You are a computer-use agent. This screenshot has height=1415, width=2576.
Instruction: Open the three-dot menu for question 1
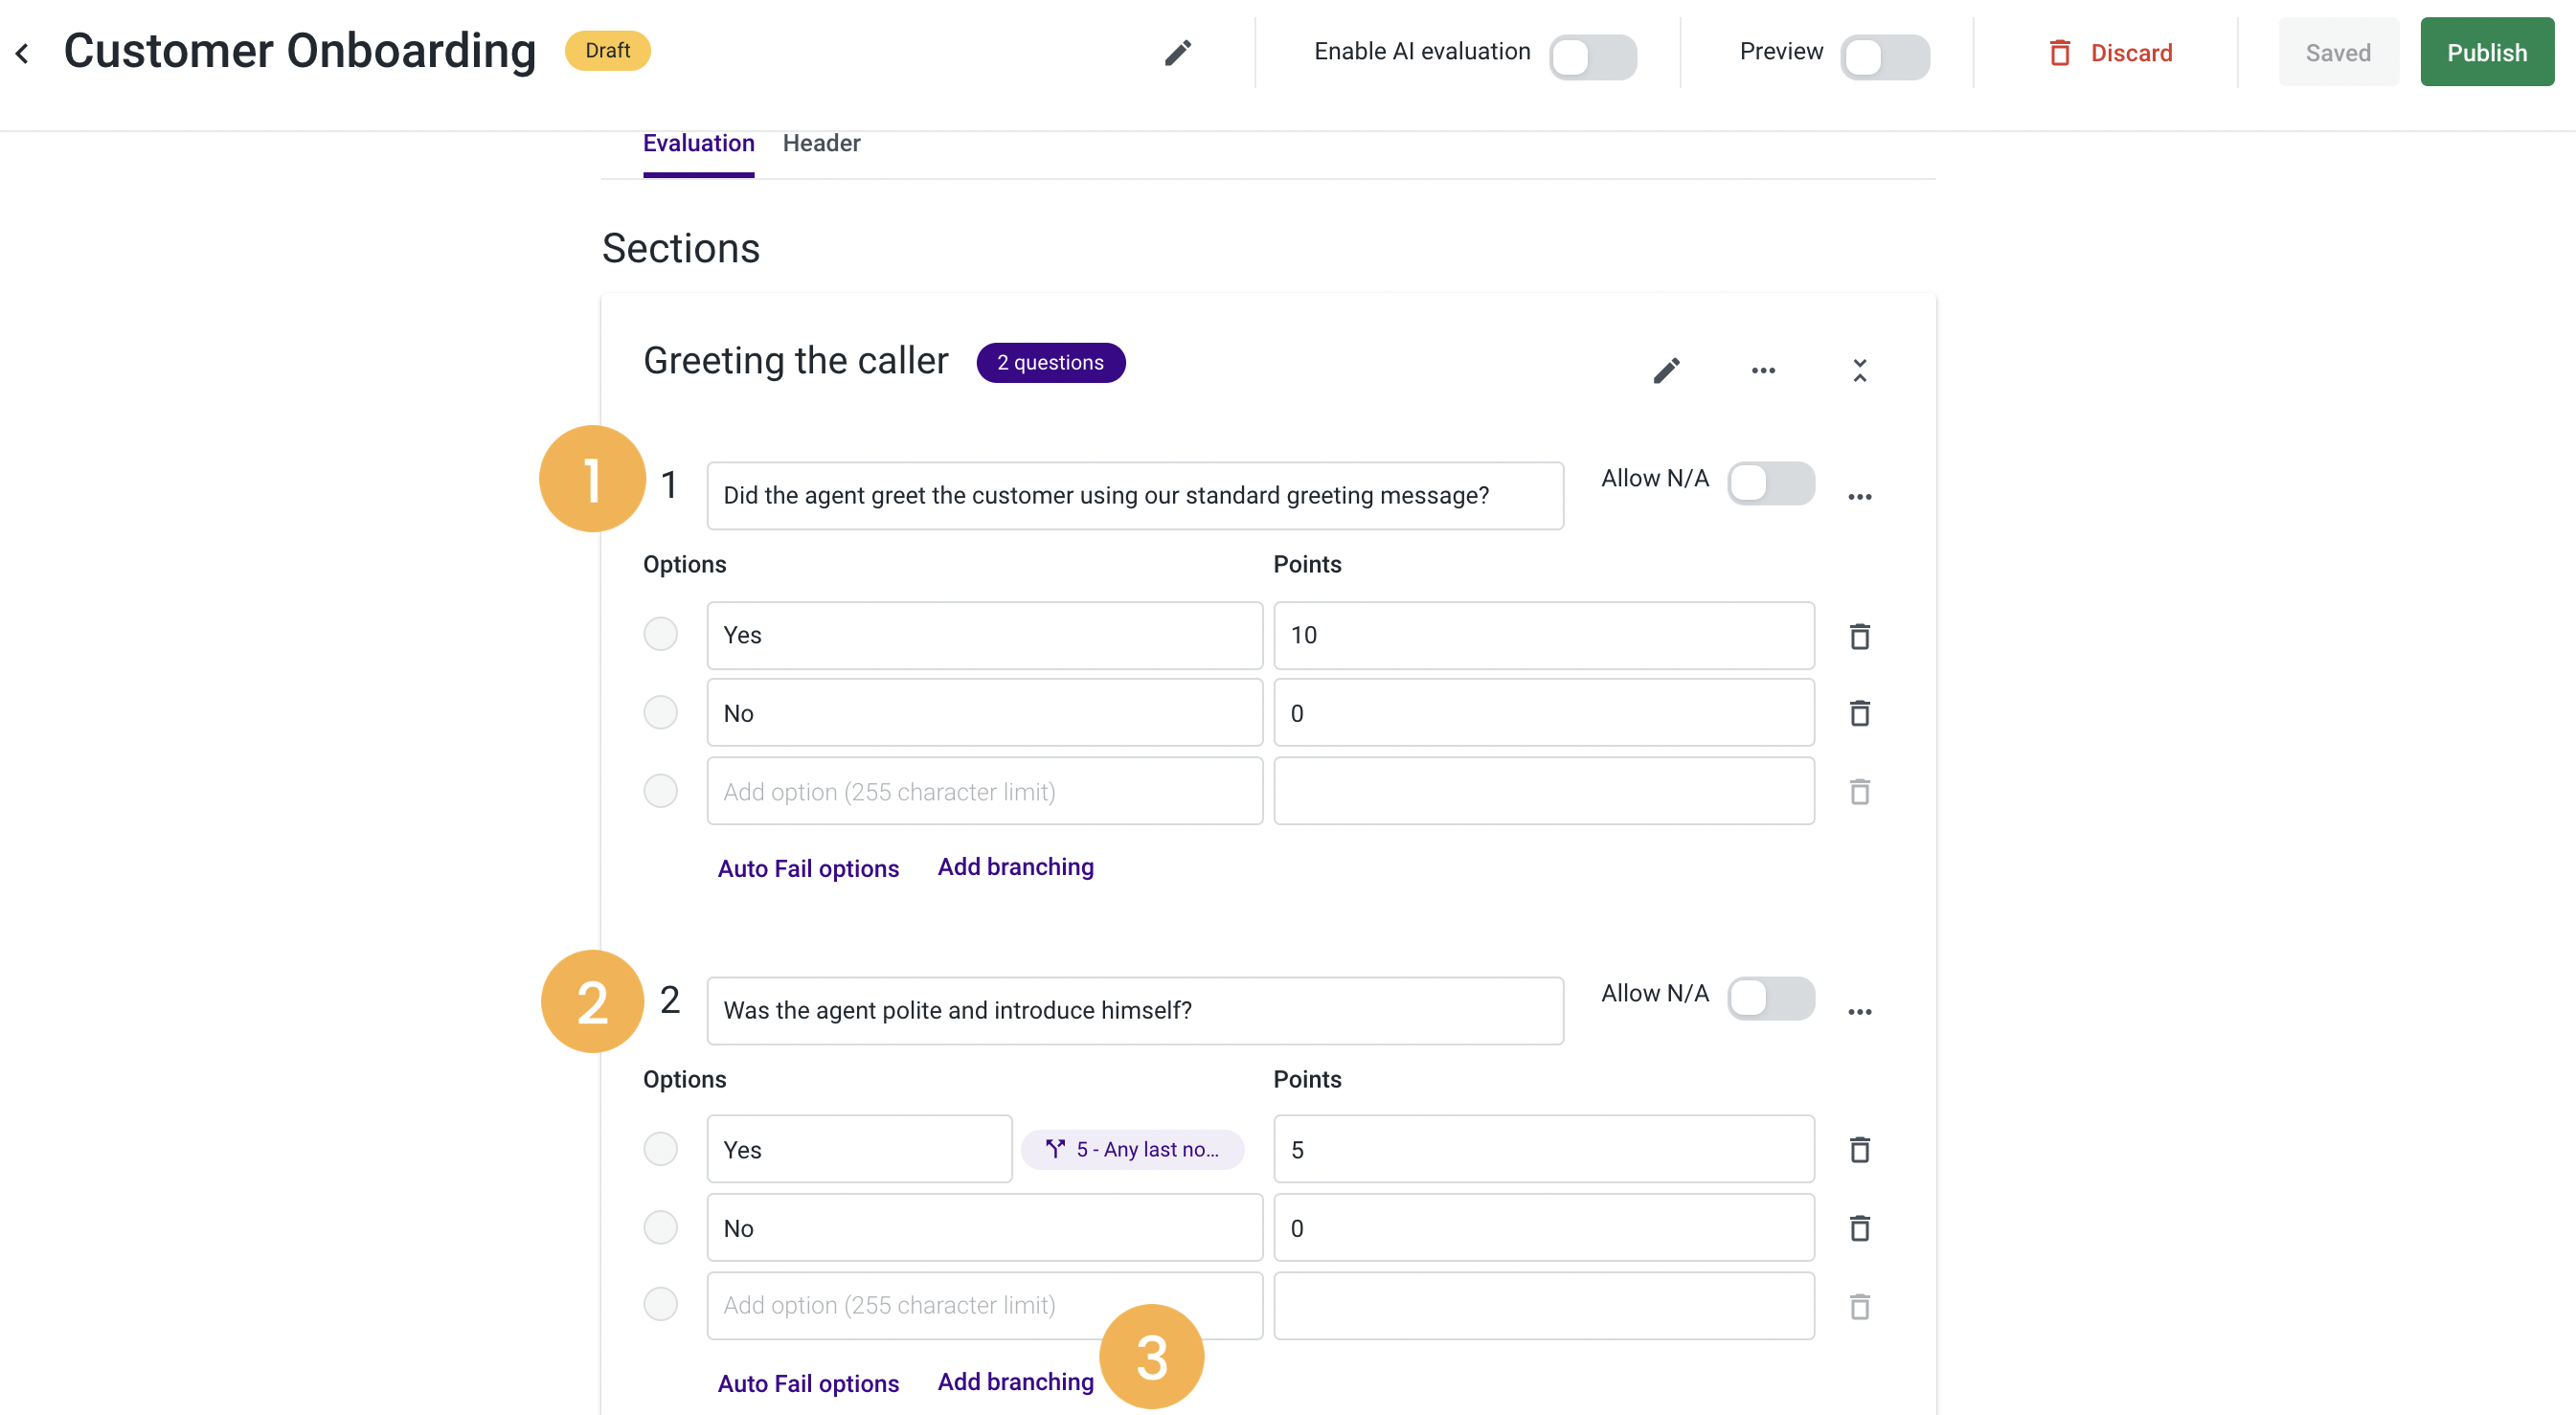tap(1859, 497)
